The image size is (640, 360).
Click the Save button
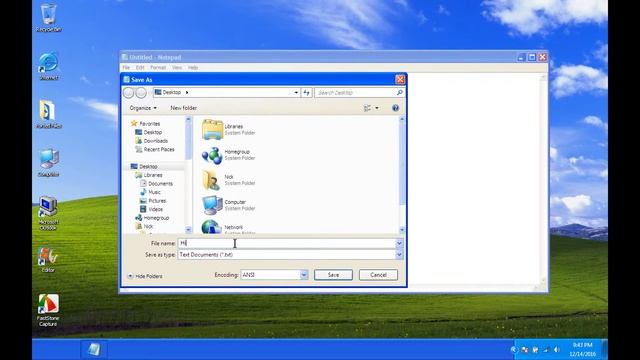point(333,275)
